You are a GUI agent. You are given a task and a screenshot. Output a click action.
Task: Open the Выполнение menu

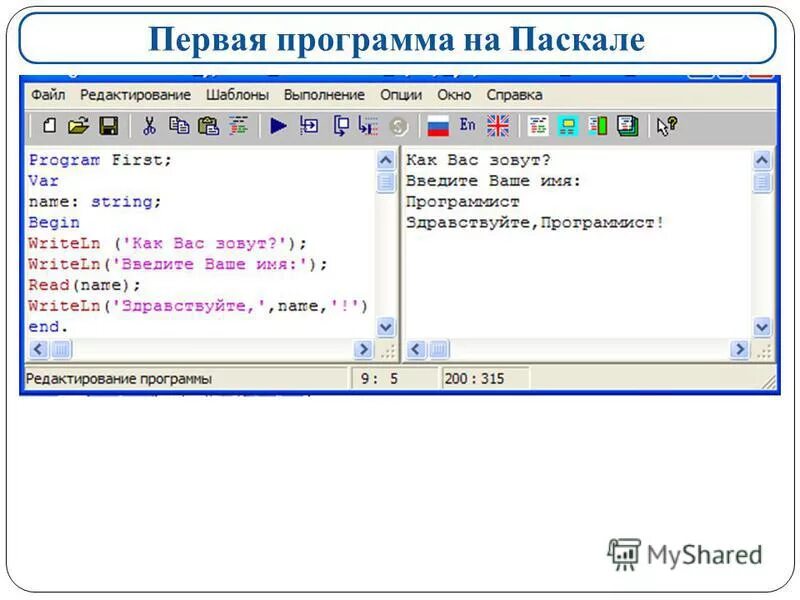coord(324,95)
